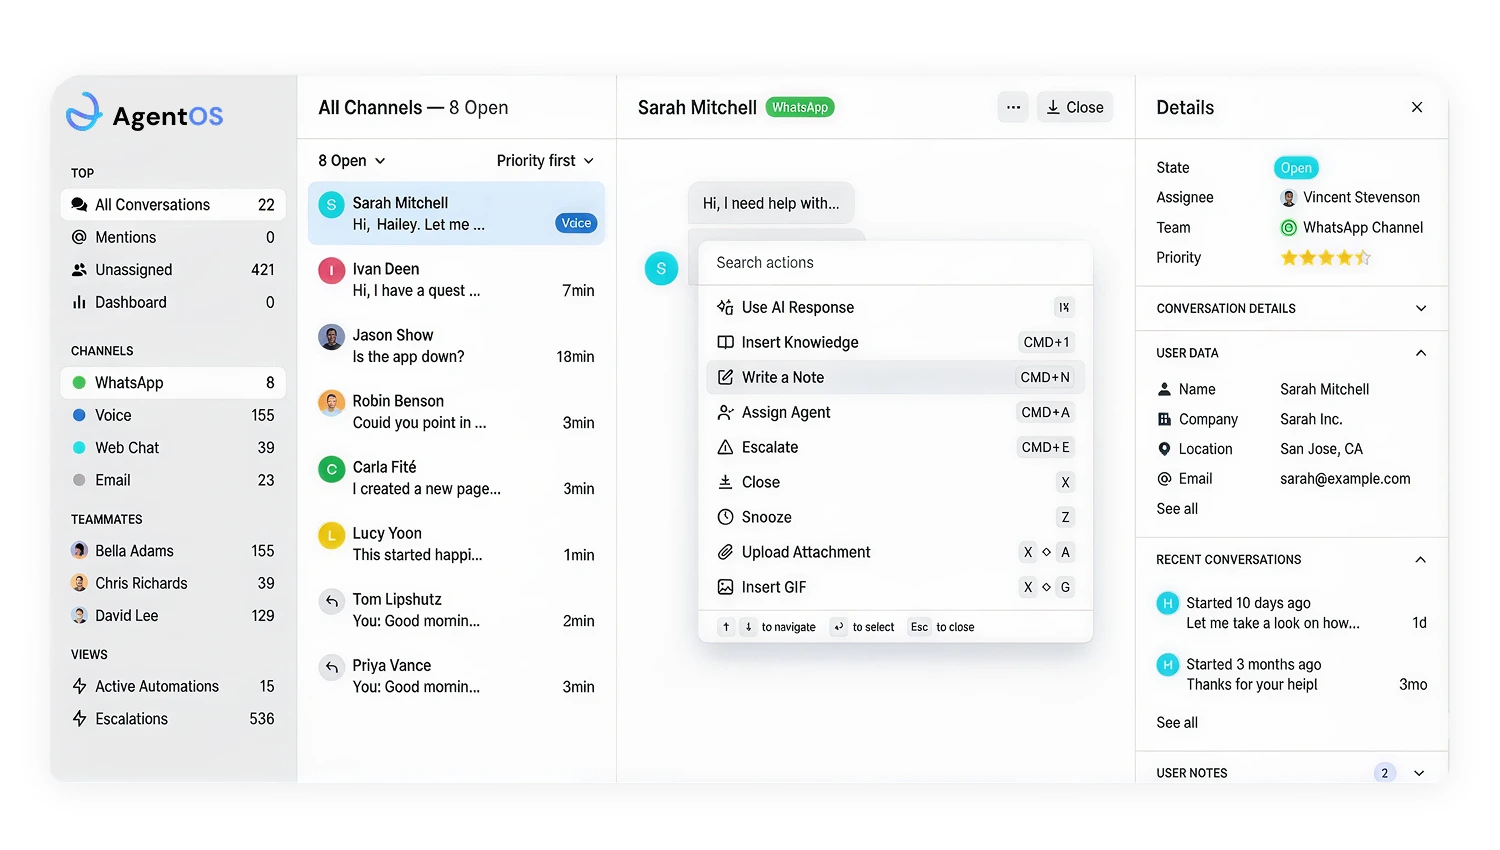This screenshot has width=1500, height=850.
Task: Open the 8 Open filter dropdown
Action: [x=352, y=161]
